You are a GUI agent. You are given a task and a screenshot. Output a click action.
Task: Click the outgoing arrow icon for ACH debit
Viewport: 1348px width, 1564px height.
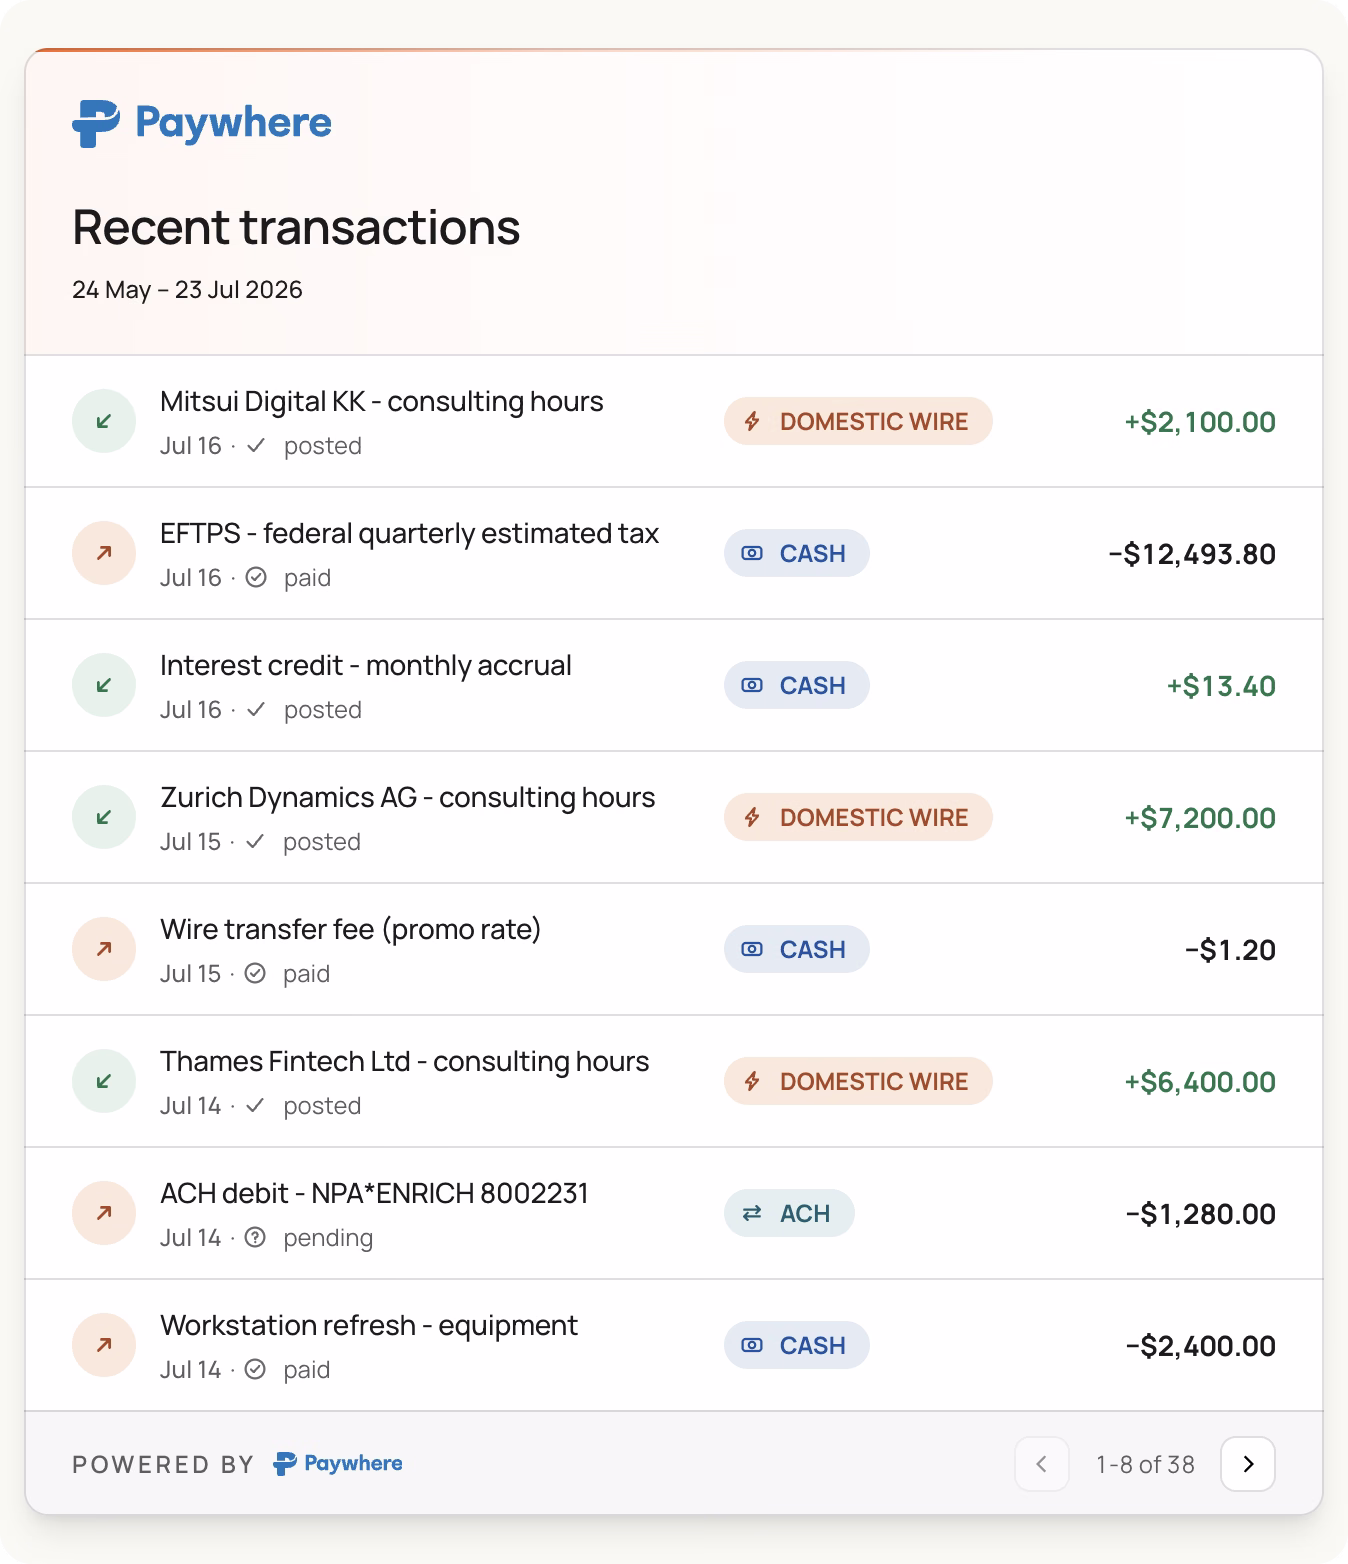[104, 1213]
